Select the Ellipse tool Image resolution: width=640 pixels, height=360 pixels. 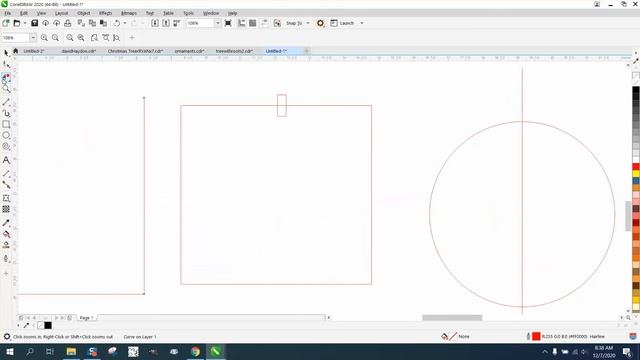(x=6, y=135)
